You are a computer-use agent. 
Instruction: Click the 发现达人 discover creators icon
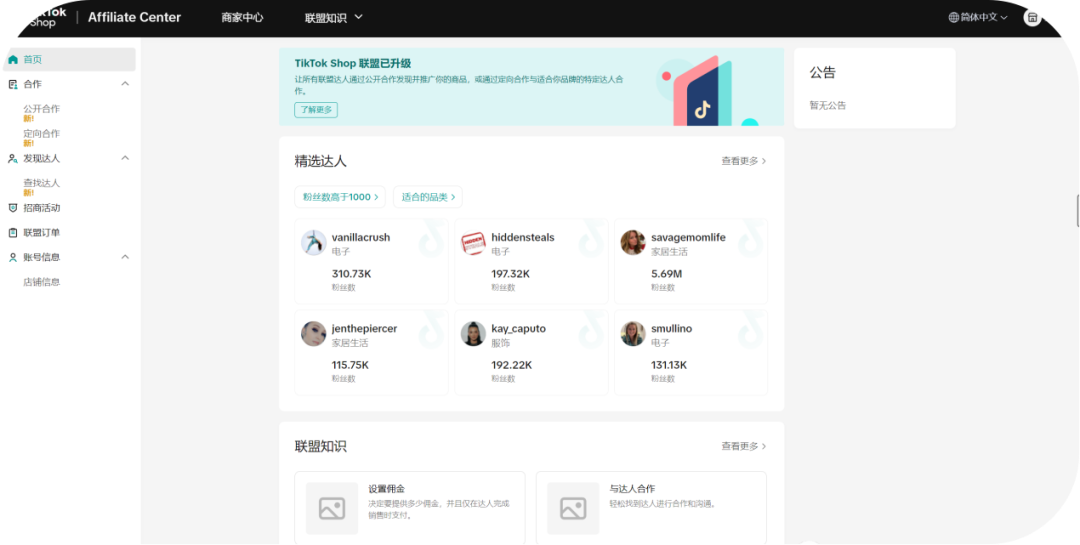[x=13, y=159]
